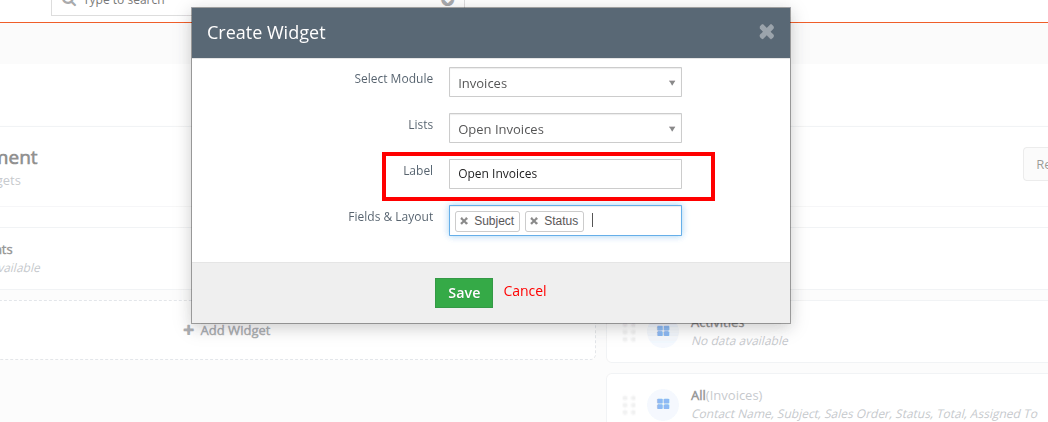Grab the All Invoices widget drag handle
Screen dimensions: 1048x422
[629, 405]
